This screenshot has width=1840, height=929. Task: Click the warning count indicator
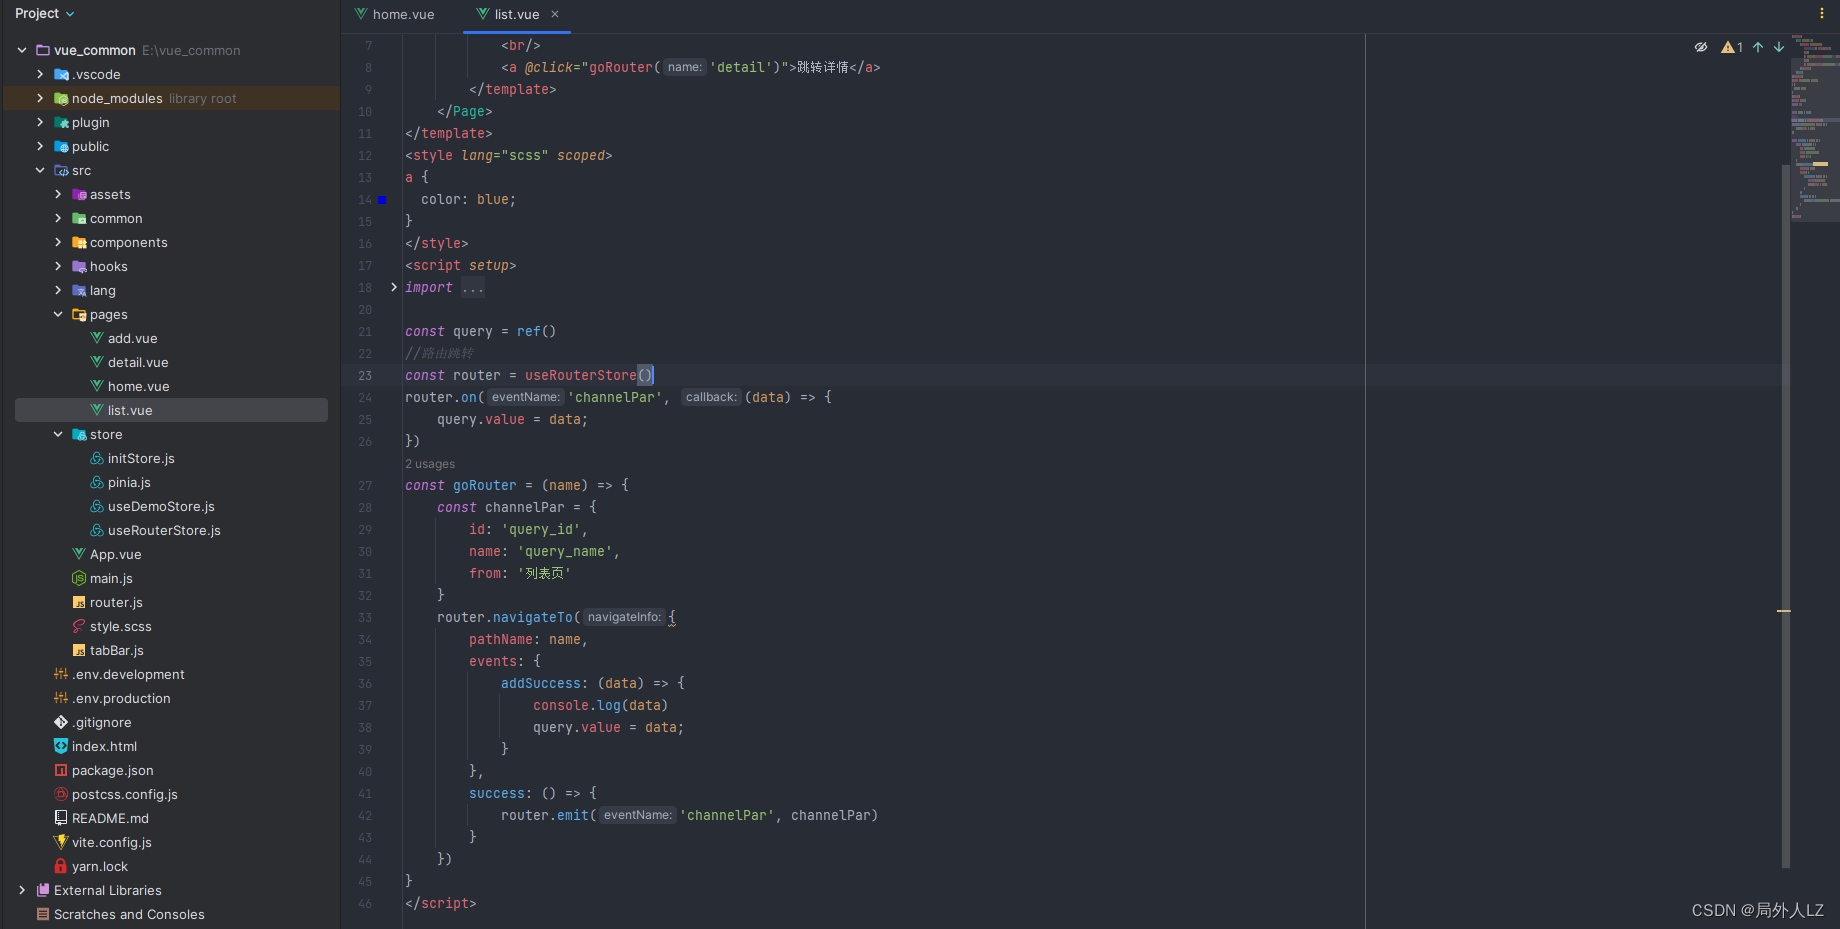pos(1732,47)
